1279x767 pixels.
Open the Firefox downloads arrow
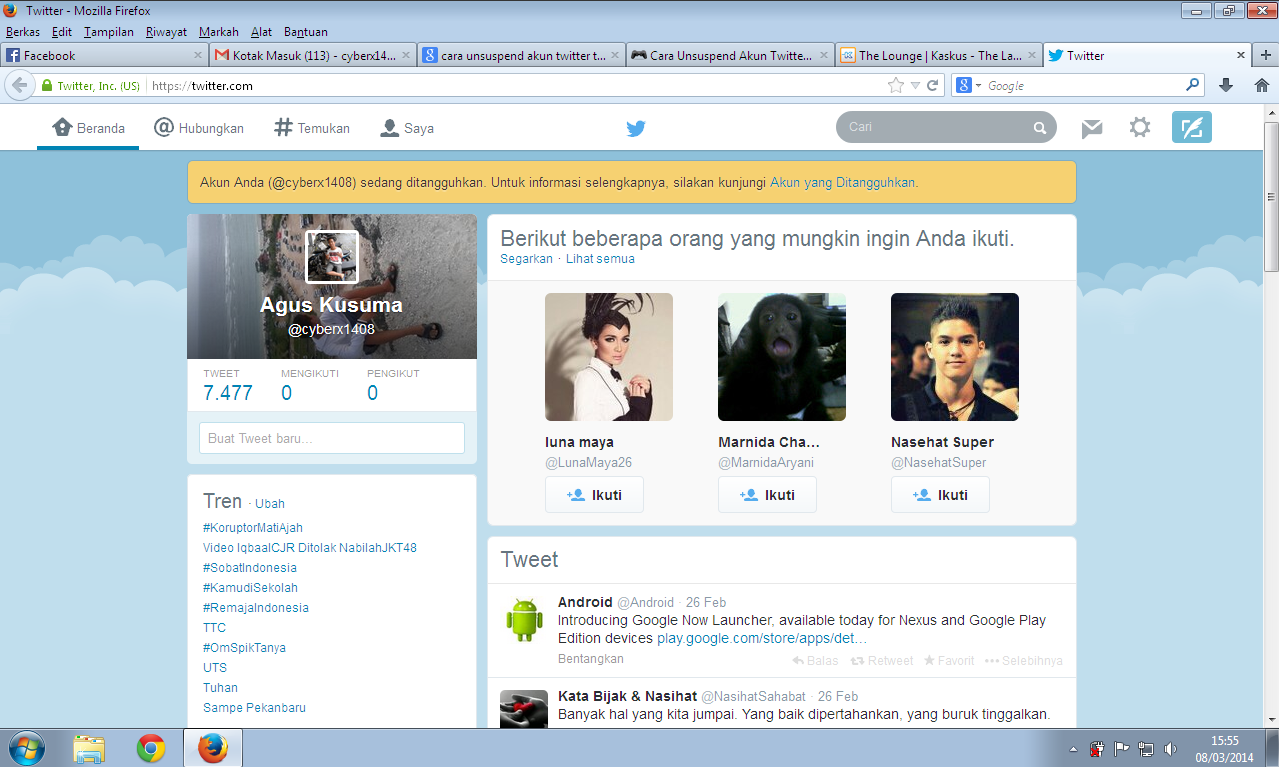1227,86
